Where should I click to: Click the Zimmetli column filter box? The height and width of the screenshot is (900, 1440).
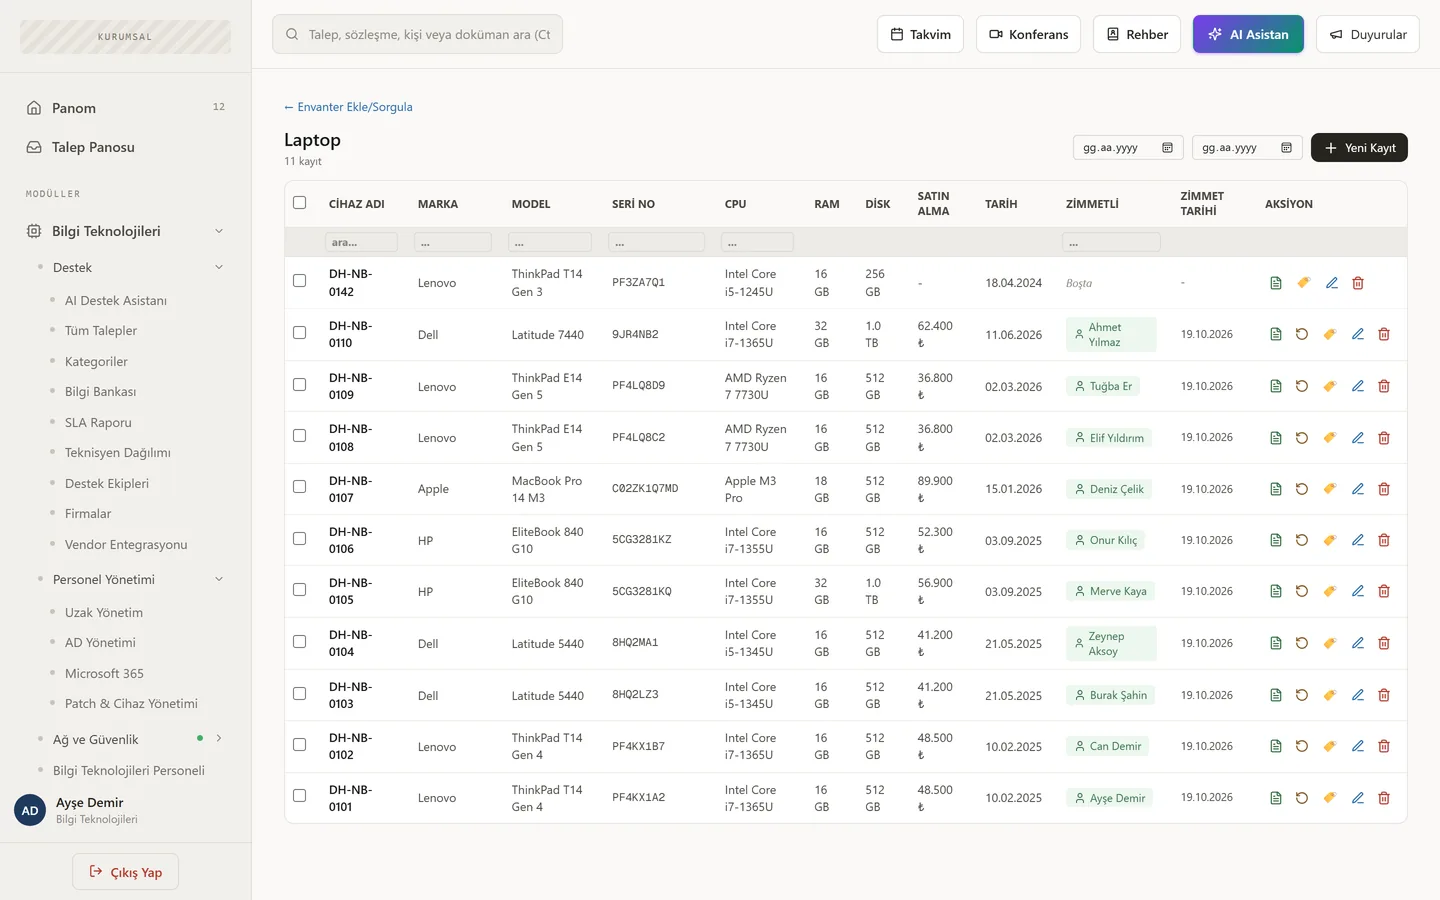point(1111,242)
